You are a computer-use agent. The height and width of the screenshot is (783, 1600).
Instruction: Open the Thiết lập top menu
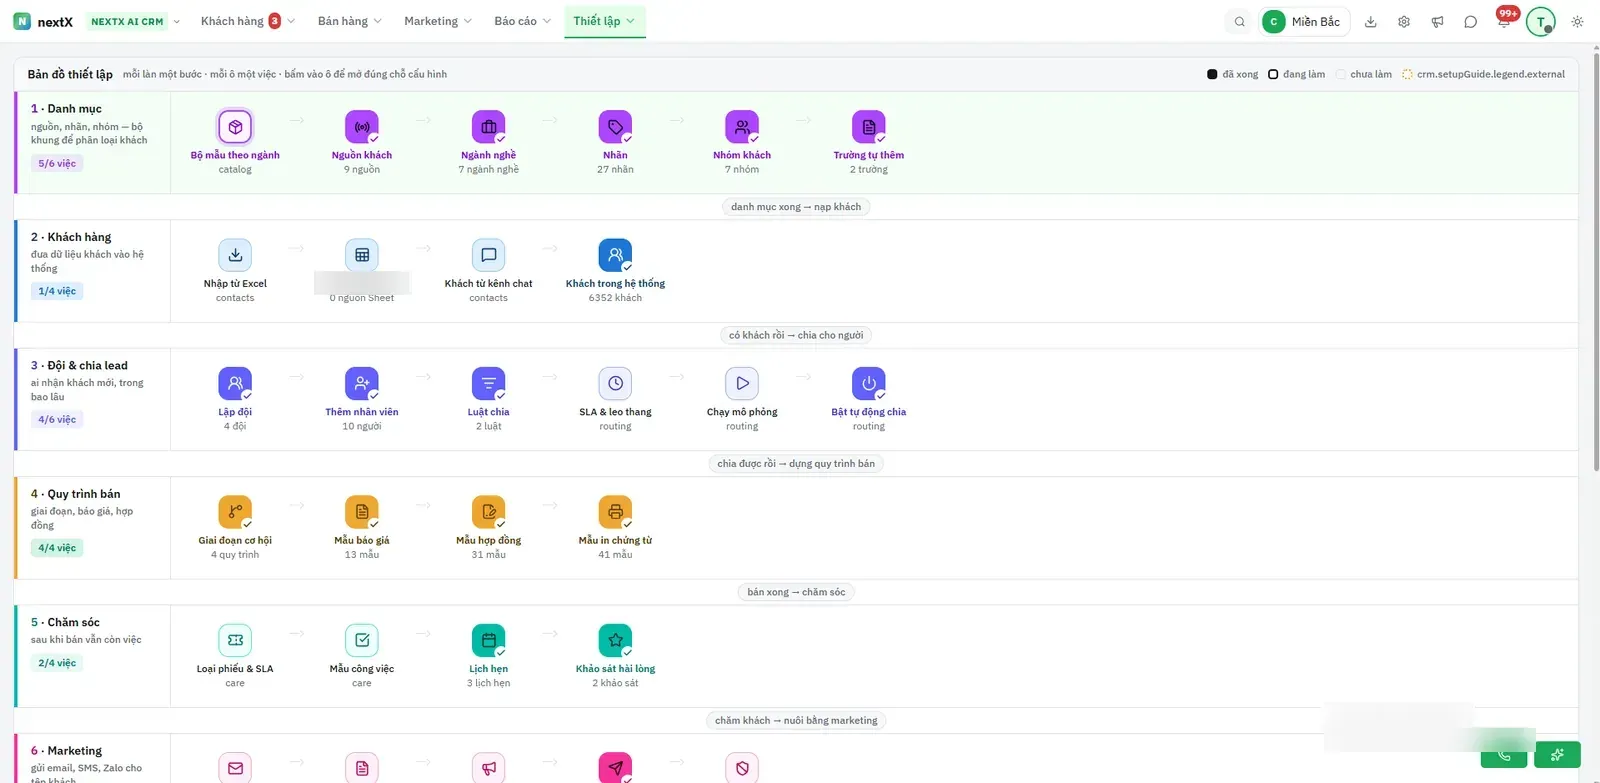[x=604, y=21]
